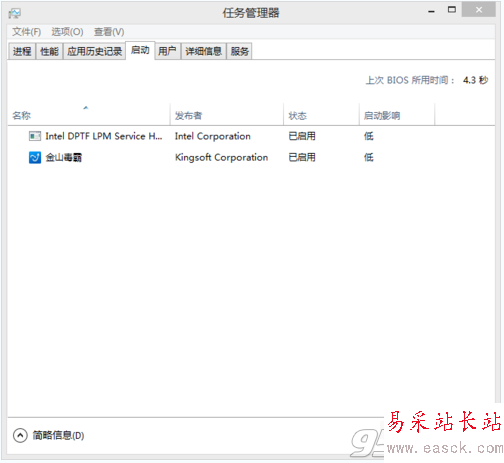
Task: Switch to the 进程 tab
Action: click(x=22, y=51)
